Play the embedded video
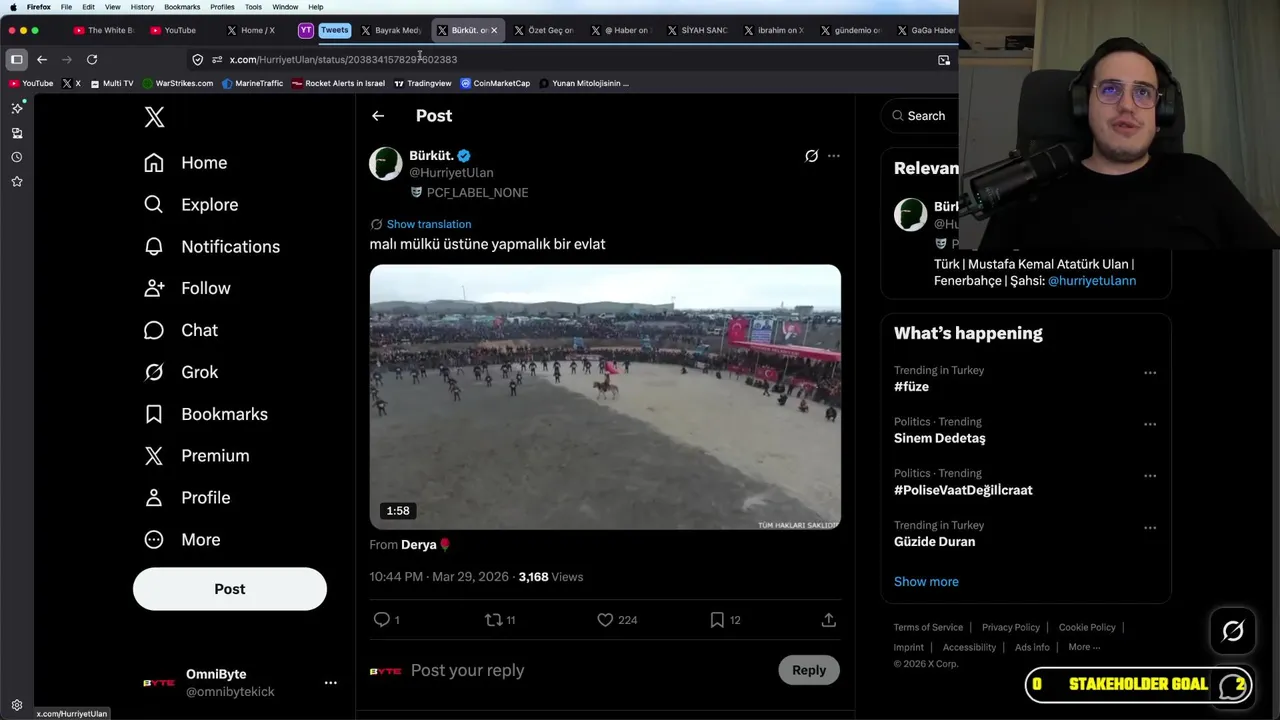The width and height of the screenshot is (1280, 720). point(605,397)
